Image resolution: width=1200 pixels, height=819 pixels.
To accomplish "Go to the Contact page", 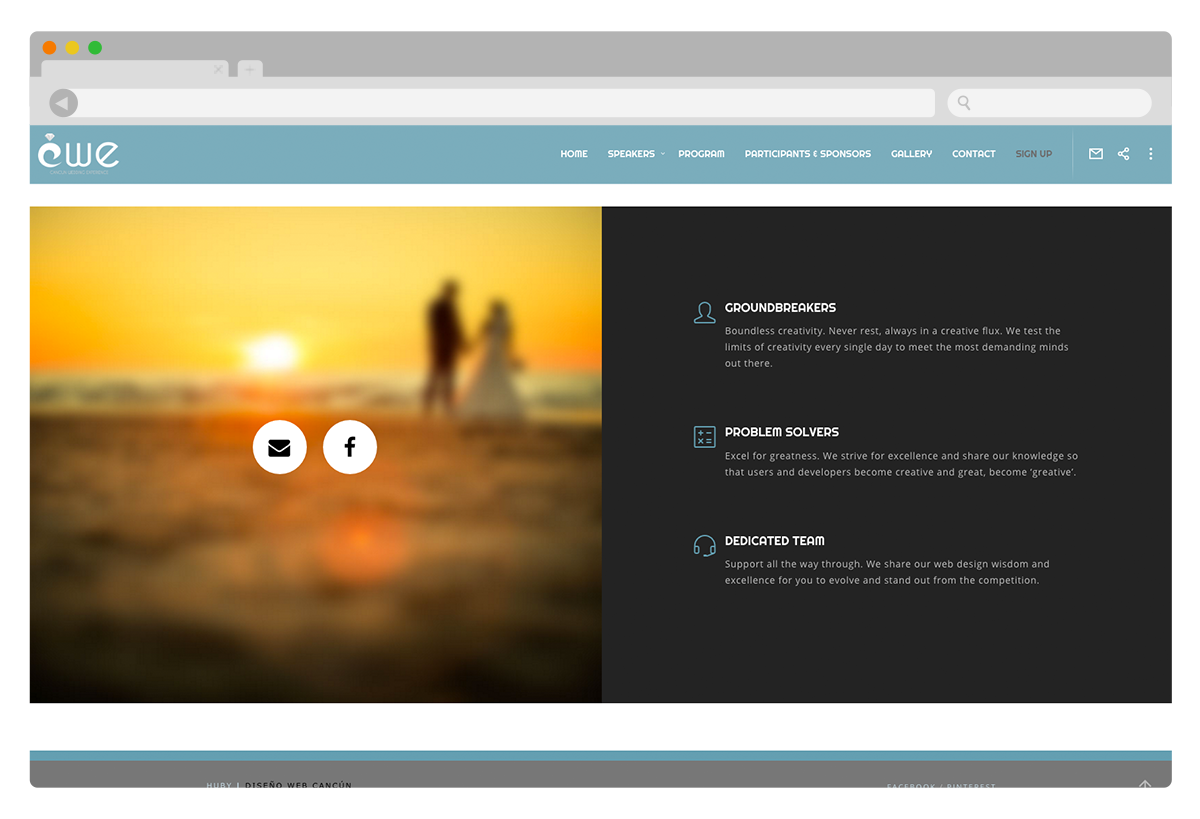I will point(974,154).
